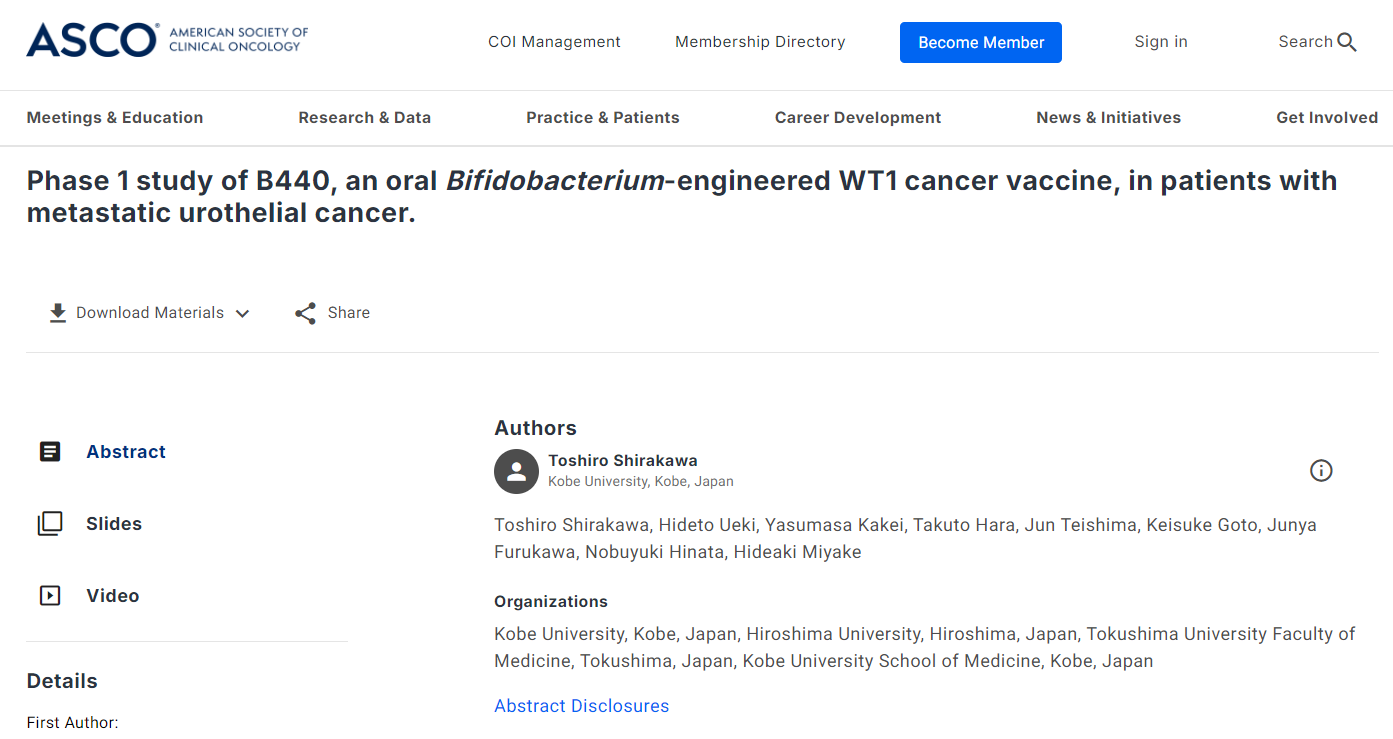Click Toshiro Shirakawa's avatar icon
This screenshot has width=1393, height=739.
coord(516,471)
